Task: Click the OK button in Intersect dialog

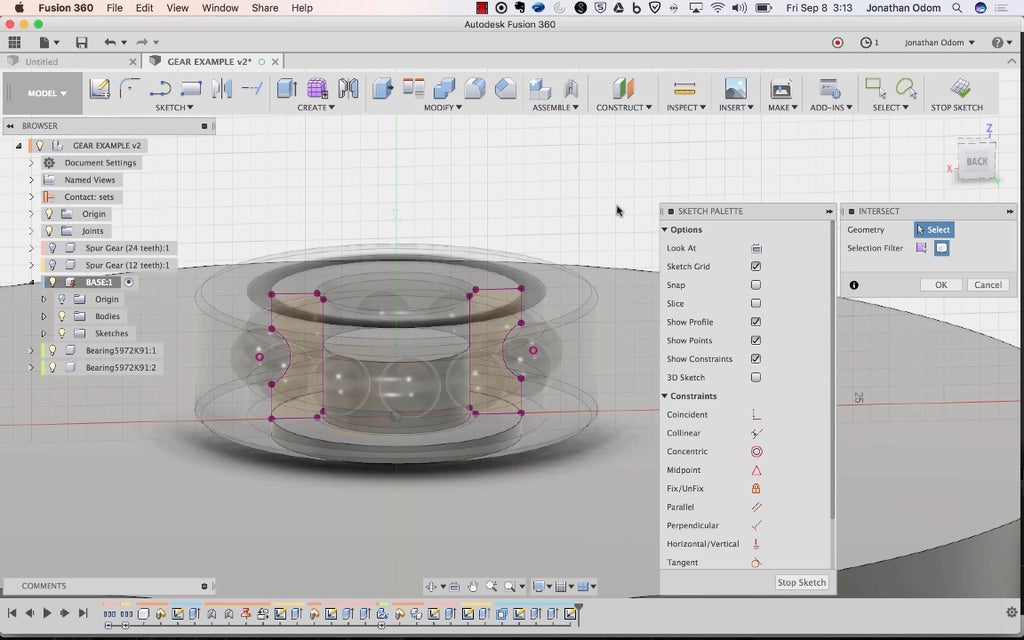Action: (940, 285)
